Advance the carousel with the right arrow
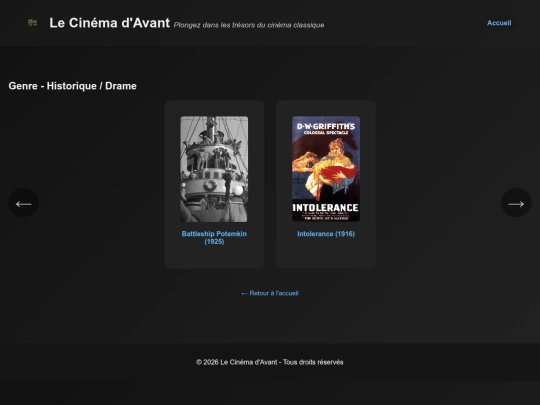Viewport: 540px width, 405px height. [x=516, y=203]
